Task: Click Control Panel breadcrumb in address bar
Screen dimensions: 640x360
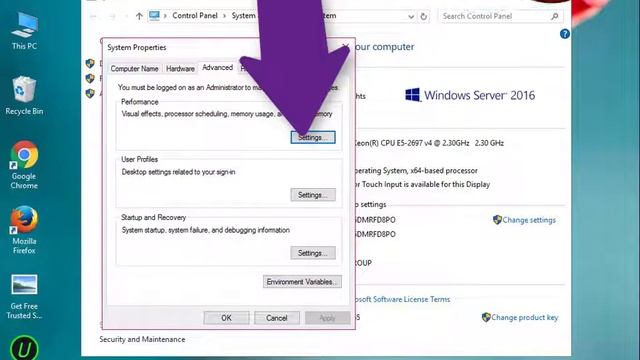Action: pyautogui.click(x=195, y=16)
